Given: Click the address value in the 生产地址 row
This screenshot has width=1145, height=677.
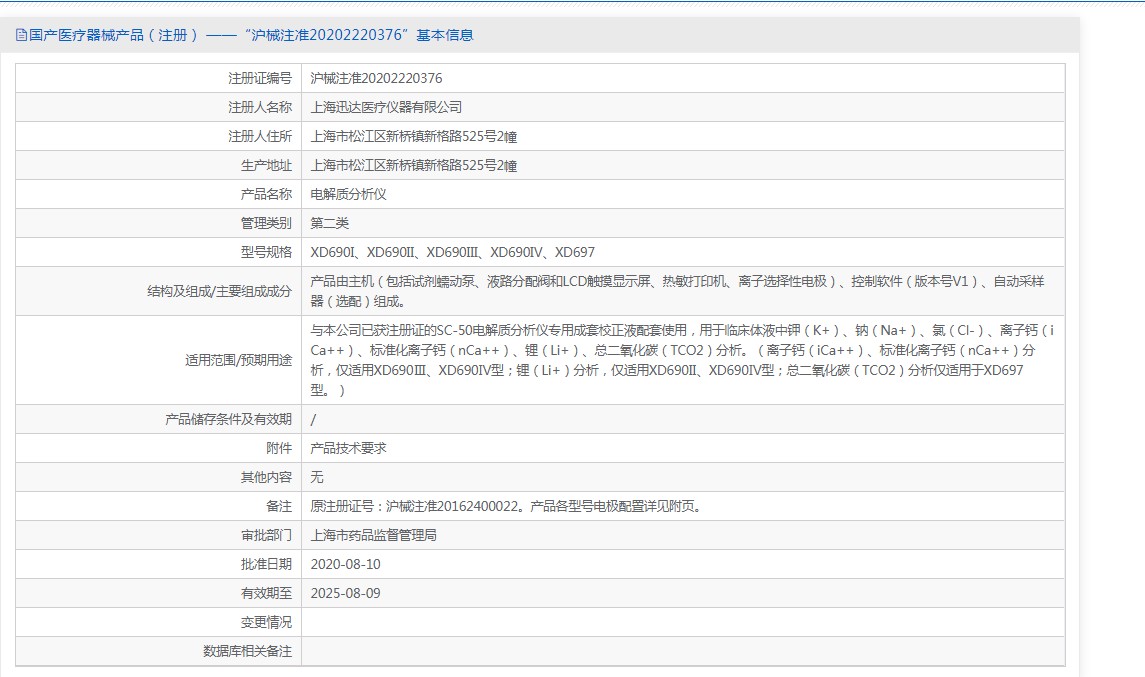Looking at the screenshot, I should click(413, 166).
